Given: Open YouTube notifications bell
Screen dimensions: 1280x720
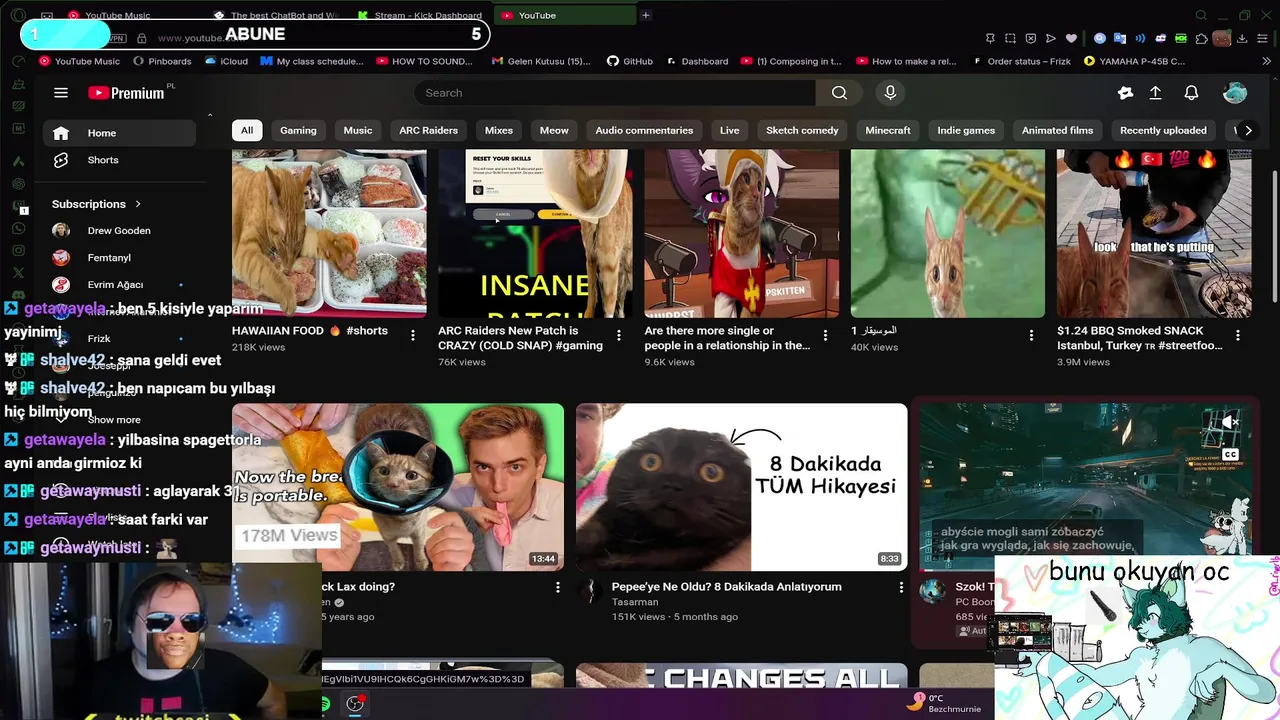Looking at the screenshot, I should coord(1191,93).
